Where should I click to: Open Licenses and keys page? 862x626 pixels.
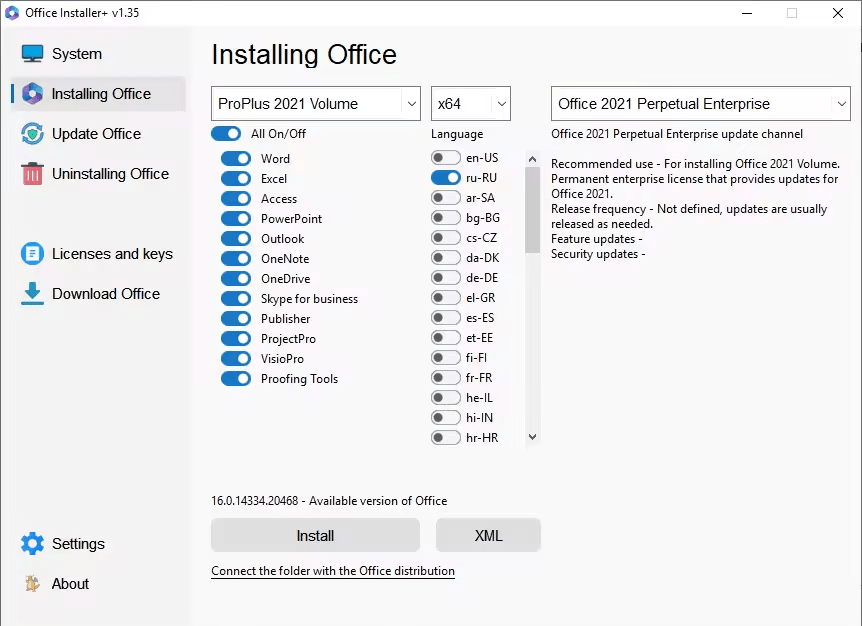[x=112, y=253]
